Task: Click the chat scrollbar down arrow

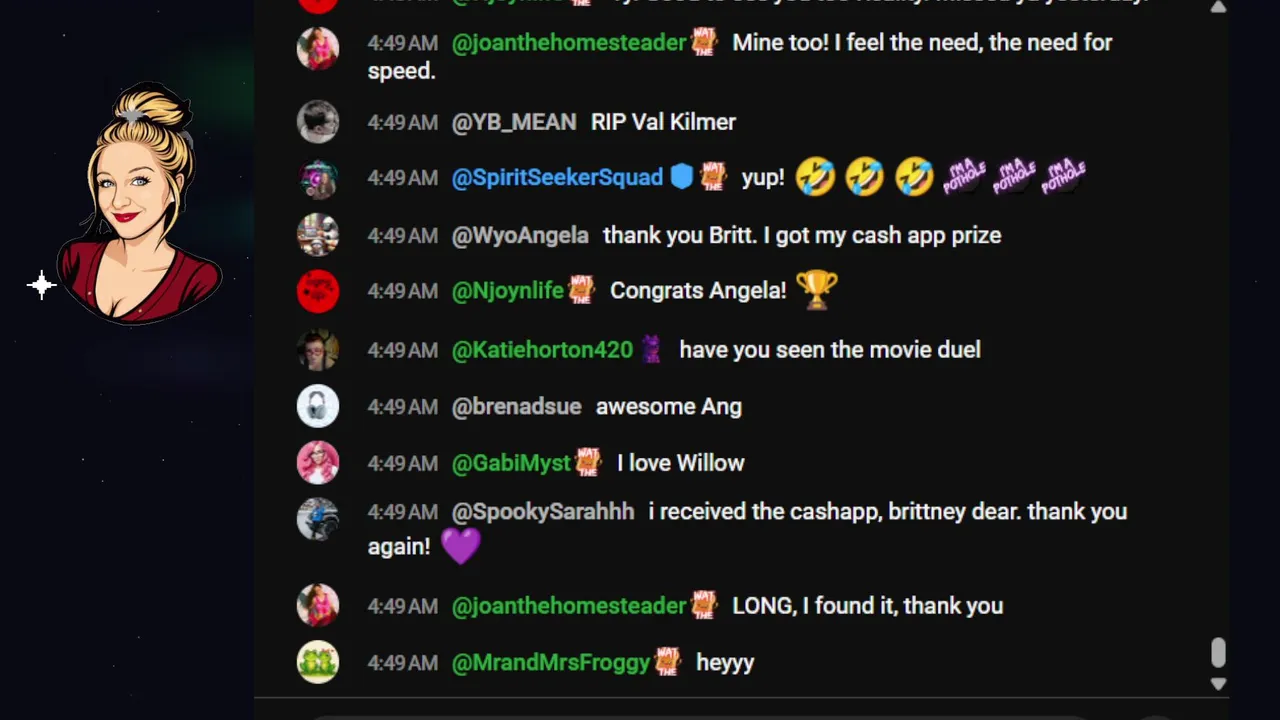Action: point(1218,684)
